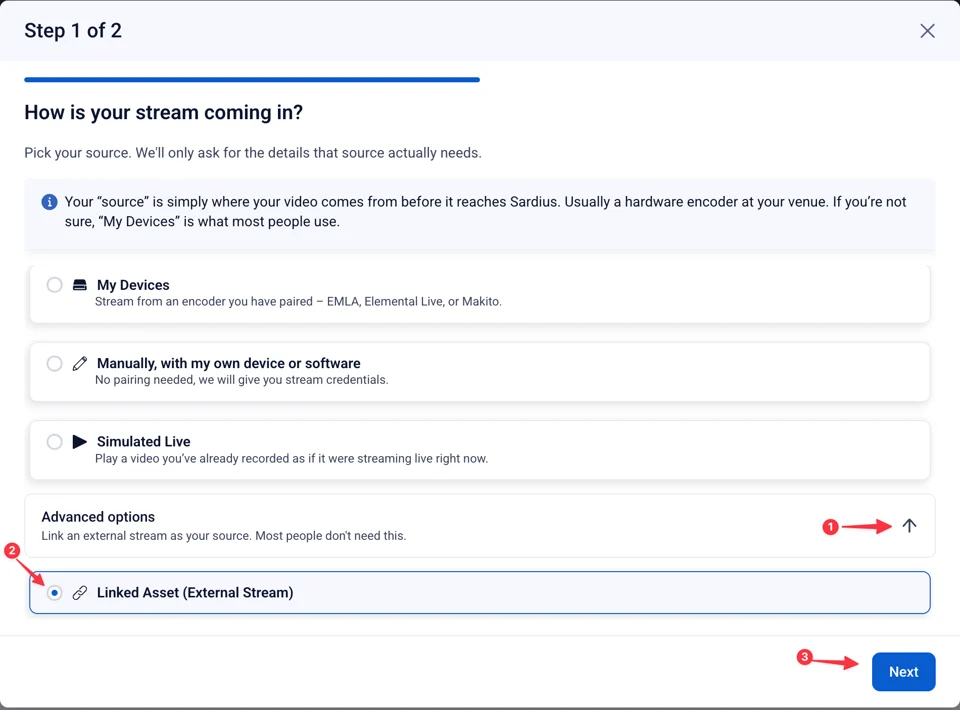Choose the Simulated Live radio option
This screenshot has height=710, width=960.
(54, 441)
